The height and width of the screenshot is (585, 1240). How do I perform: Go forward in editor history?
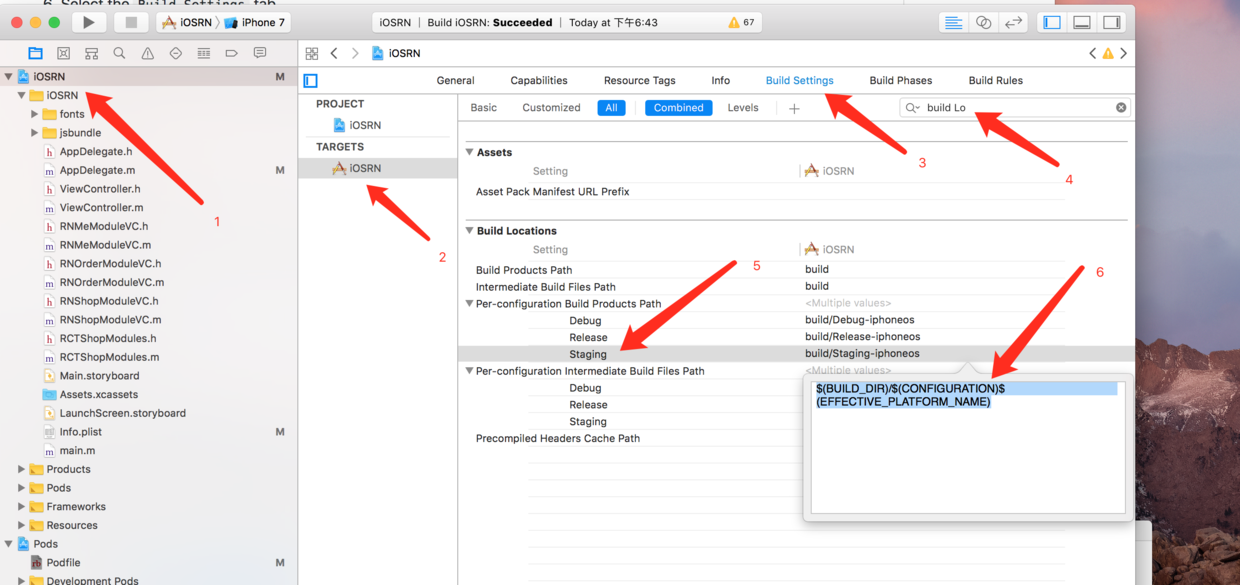coord(355,53)
